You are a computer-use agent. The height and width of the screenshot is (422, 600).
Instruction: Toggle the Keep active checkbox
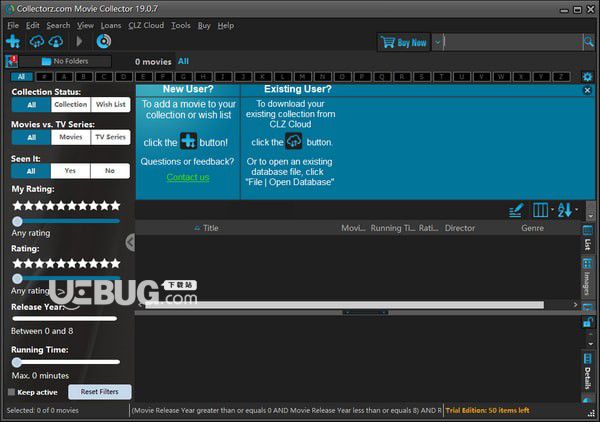[x=11, y=392]
